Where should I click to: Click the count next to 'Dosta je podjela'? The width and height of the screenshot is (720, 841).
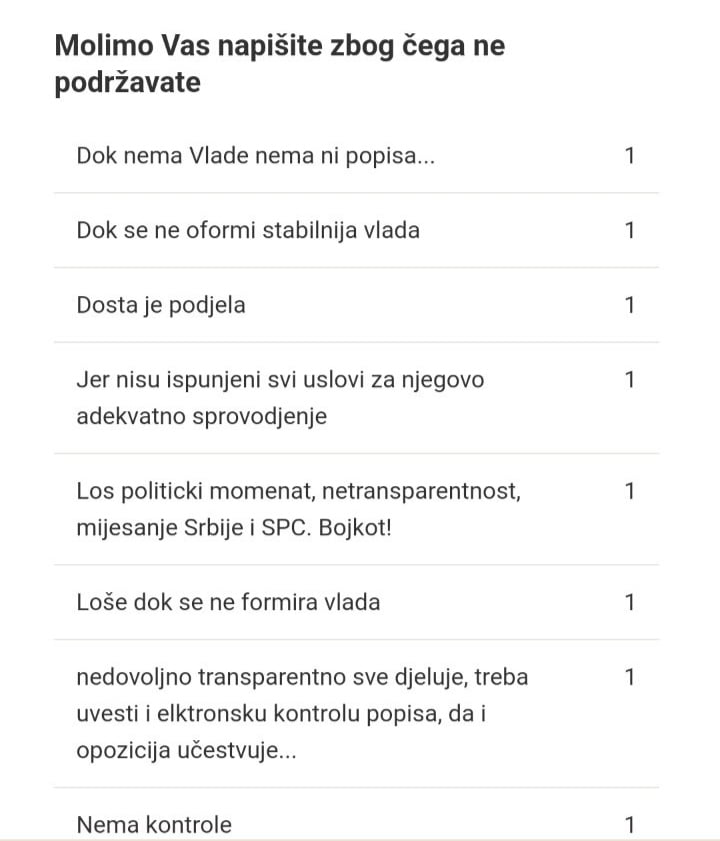630,305
